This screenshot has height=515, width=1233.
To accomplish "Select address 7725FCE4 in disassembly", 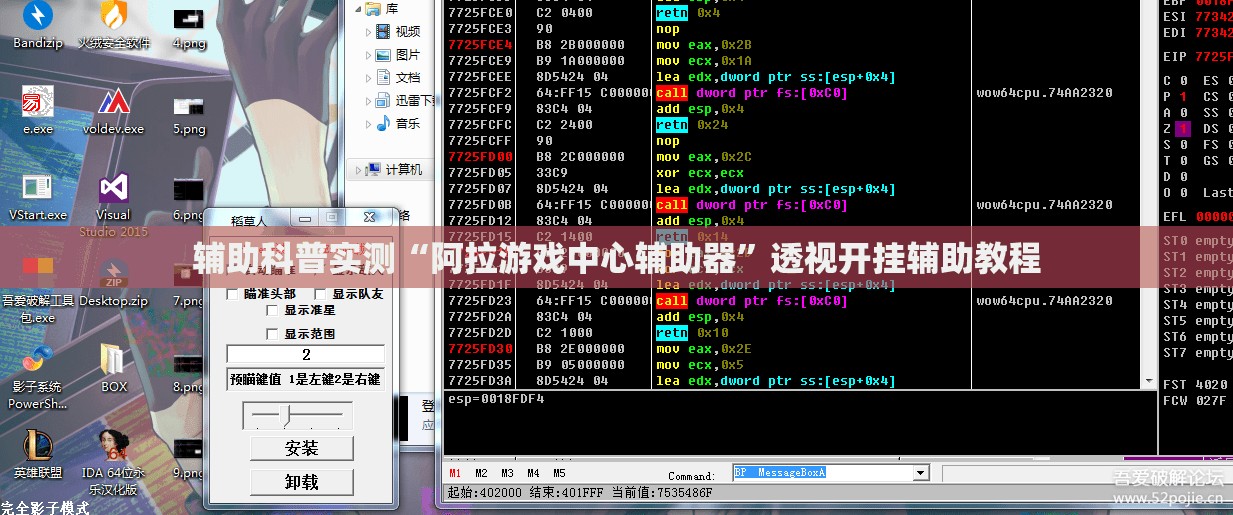I will pos(480,45).
